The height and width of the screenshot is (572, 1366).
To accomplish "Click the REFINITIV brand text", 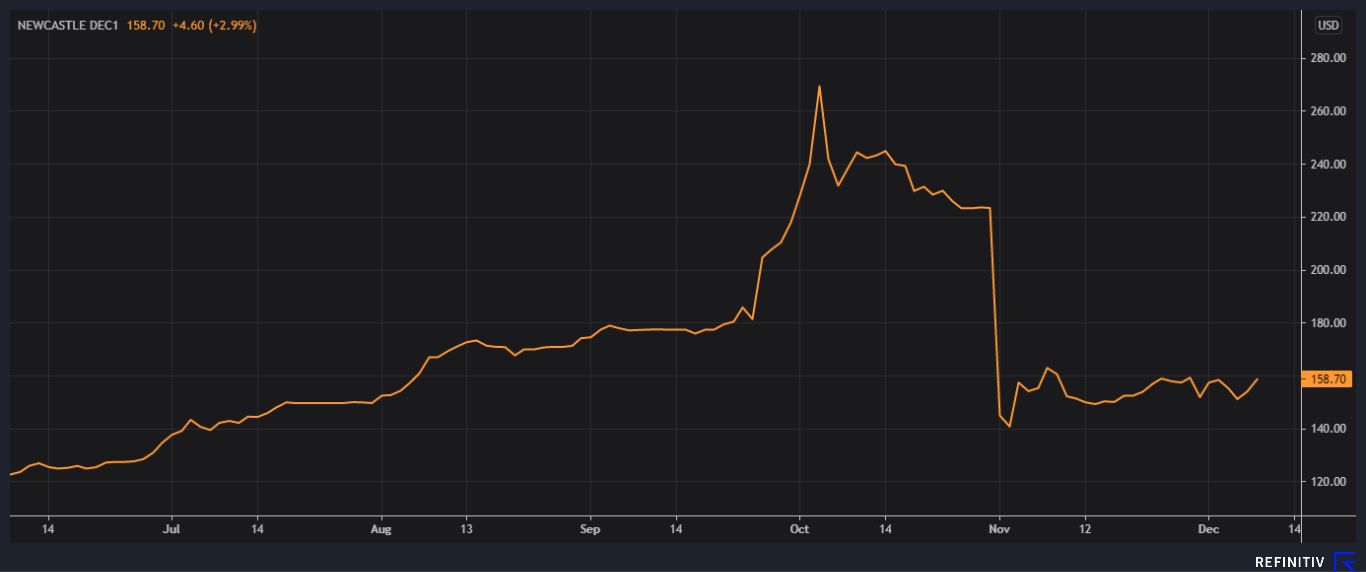I will (1290, 562).
